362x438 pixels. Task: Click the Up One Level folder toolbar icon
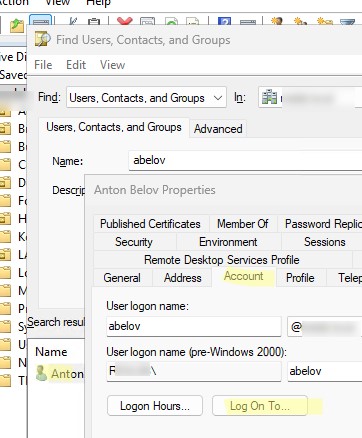pyautogui.click(x=17, y=25)
